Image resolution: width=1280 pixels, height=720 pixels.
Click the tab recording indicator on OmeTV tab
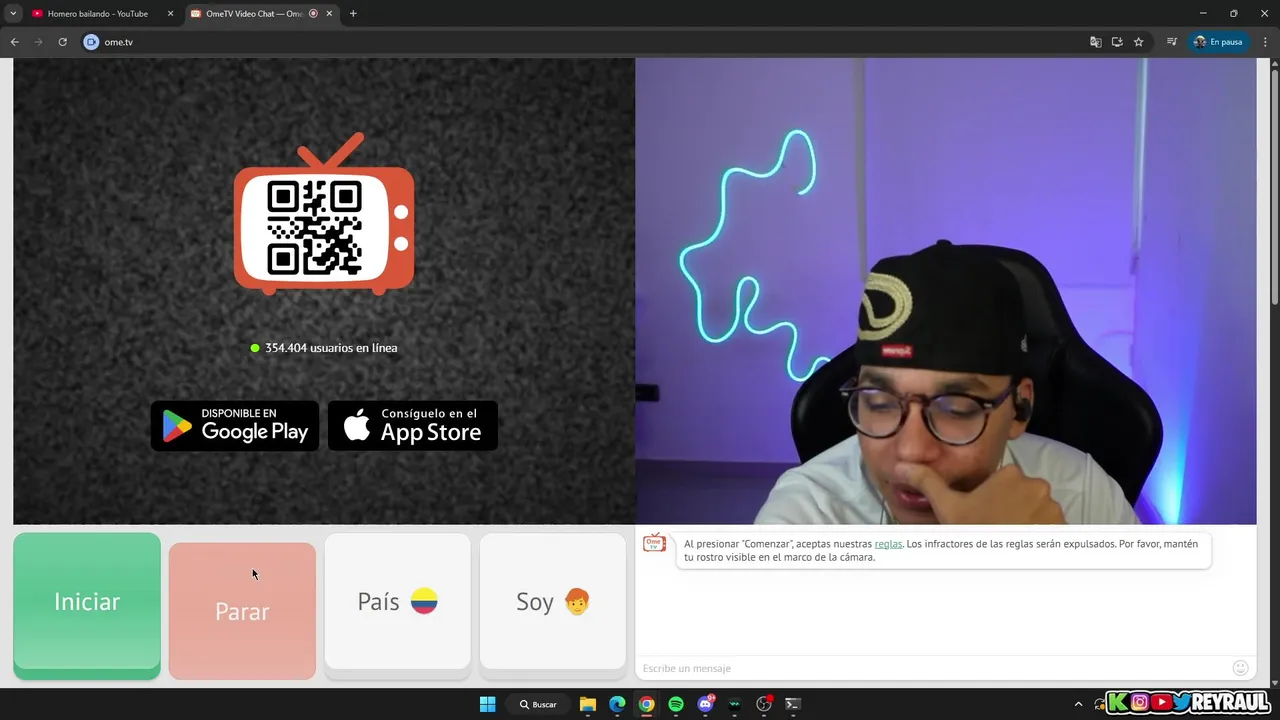click(x=314, y=14)
